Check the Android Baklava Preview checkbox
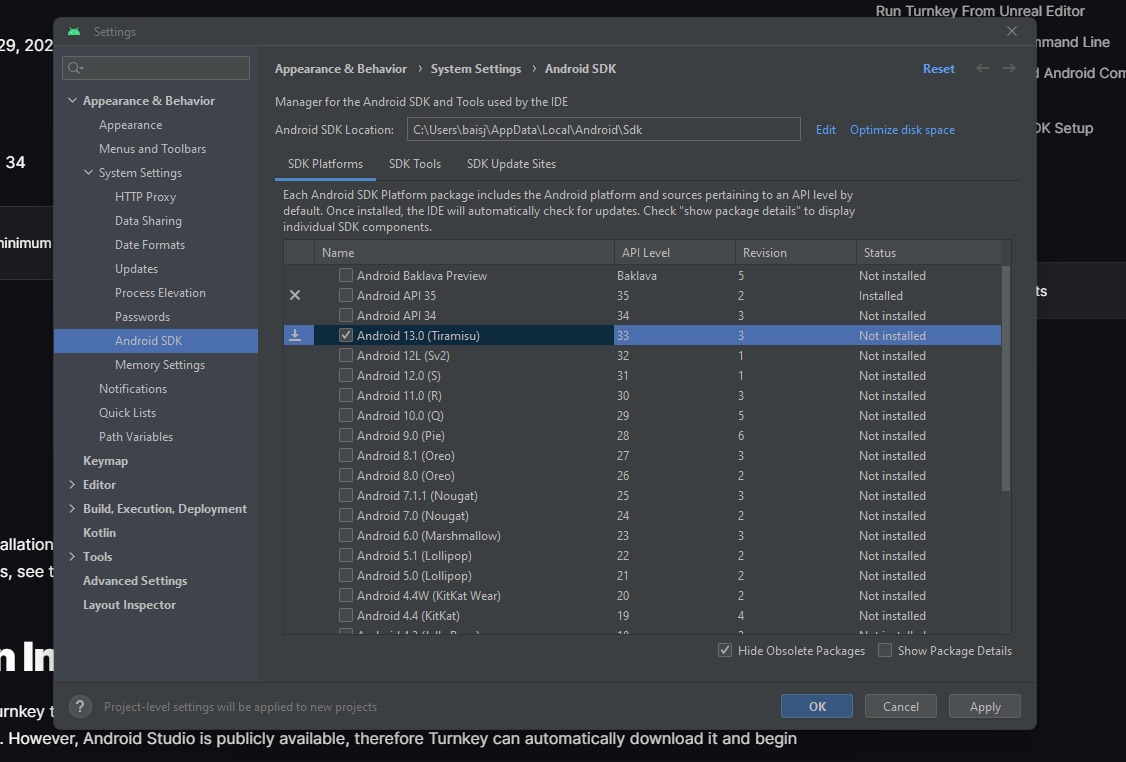Screen dimensions: 1126x762 pos(346,275)
